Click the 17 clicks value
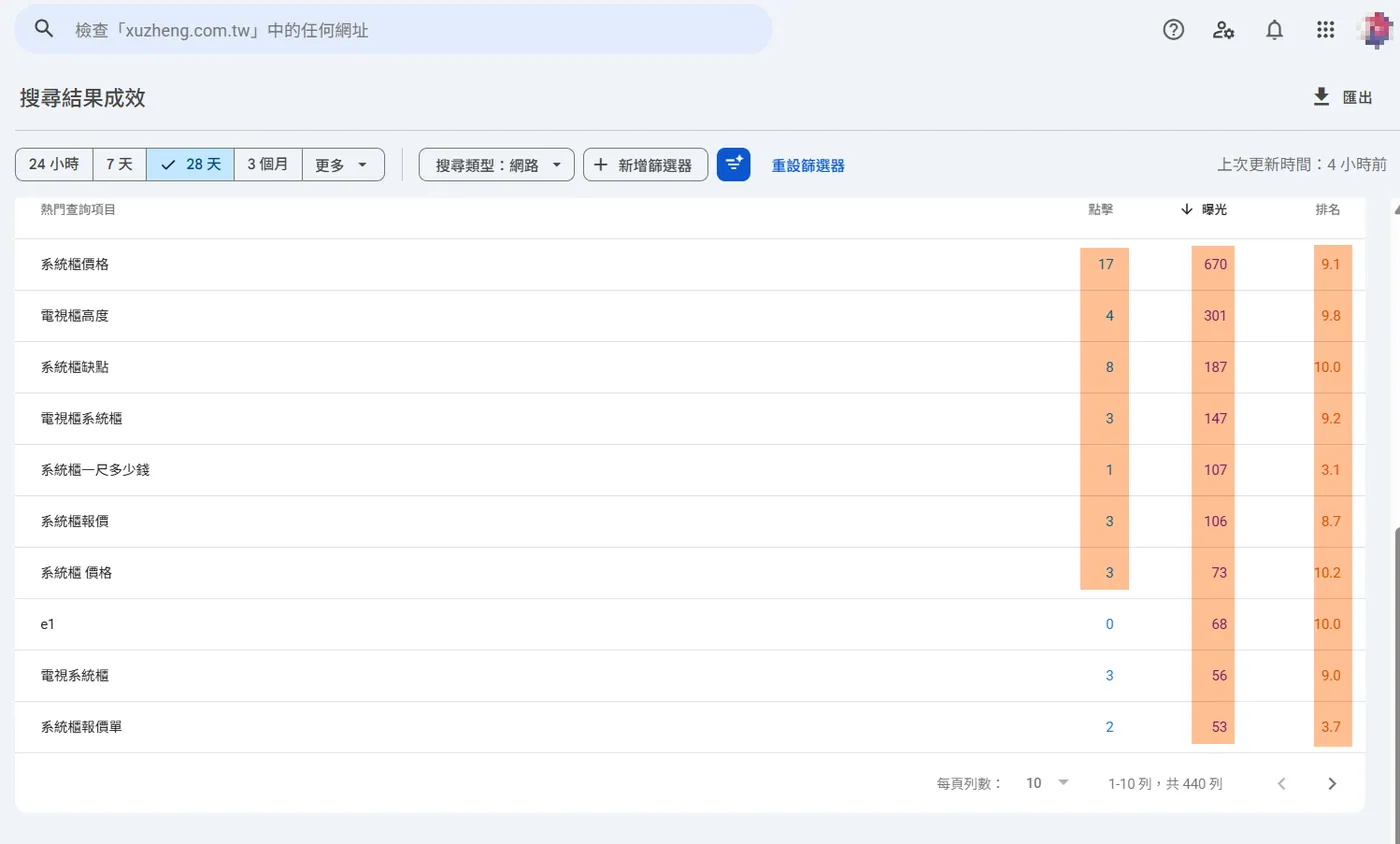 coord(1105,265)
